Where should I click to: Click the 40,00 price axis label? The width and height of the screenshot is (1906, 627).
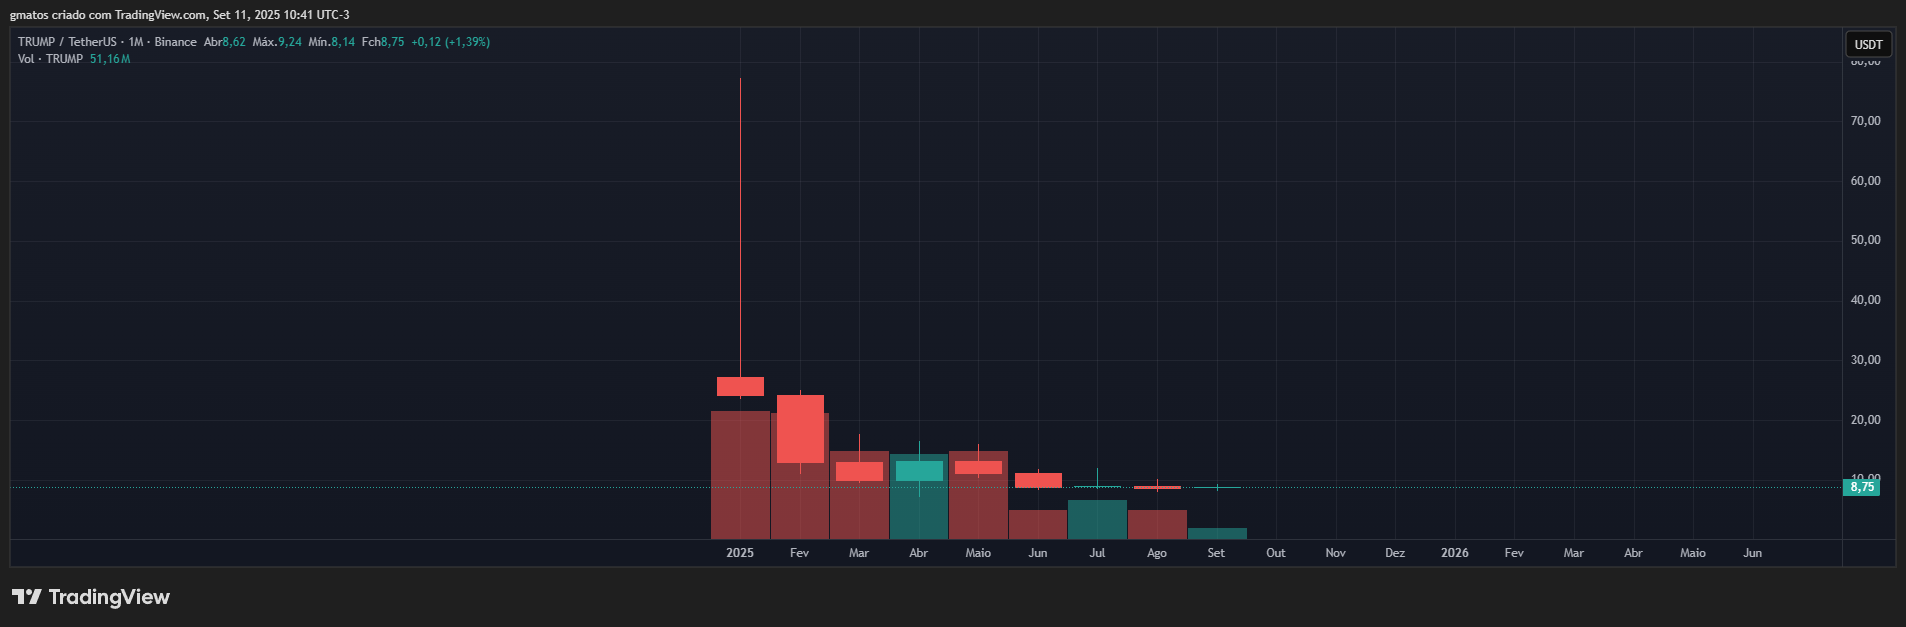click(1866, 300)
